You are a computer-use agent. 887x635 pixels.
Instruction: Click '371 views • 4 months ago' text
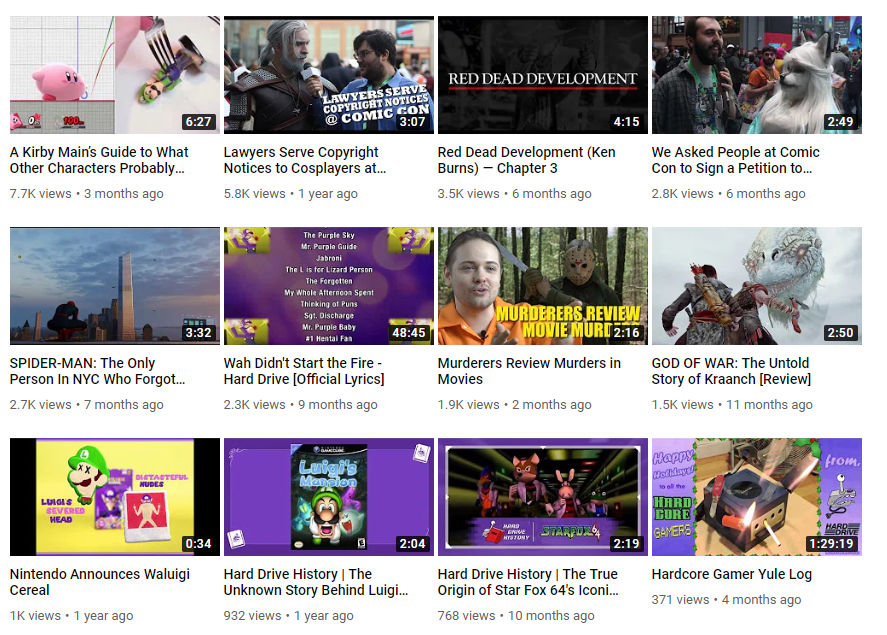(x=726, y=599)
